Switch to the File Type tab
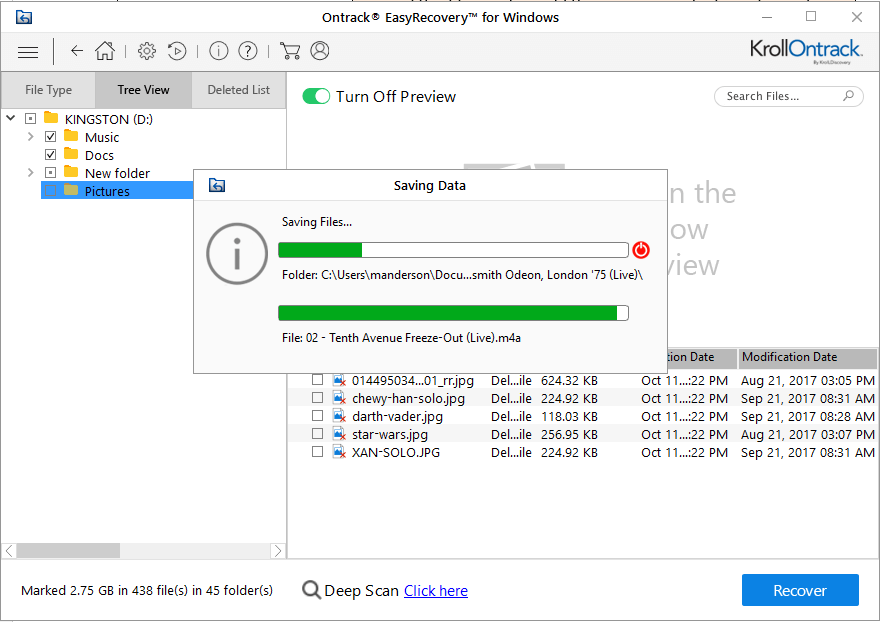 point(48,90)
